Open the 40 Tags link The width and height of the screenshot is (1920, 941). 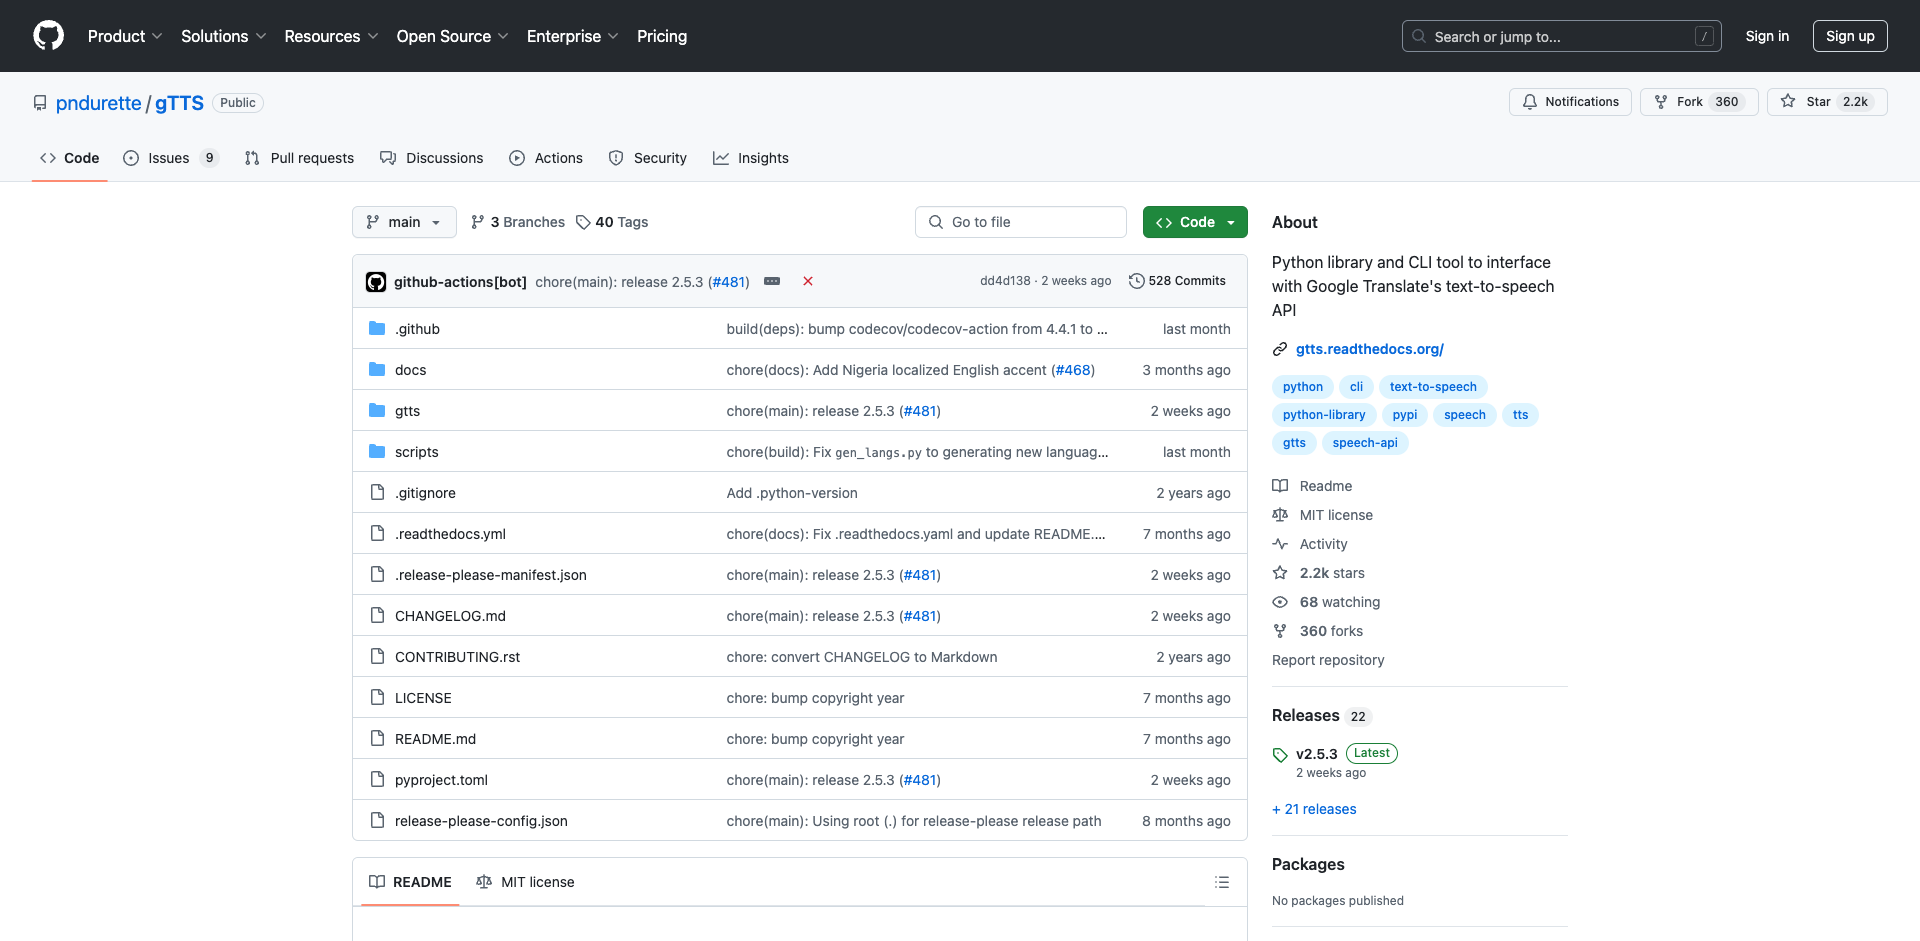[612, 222]
